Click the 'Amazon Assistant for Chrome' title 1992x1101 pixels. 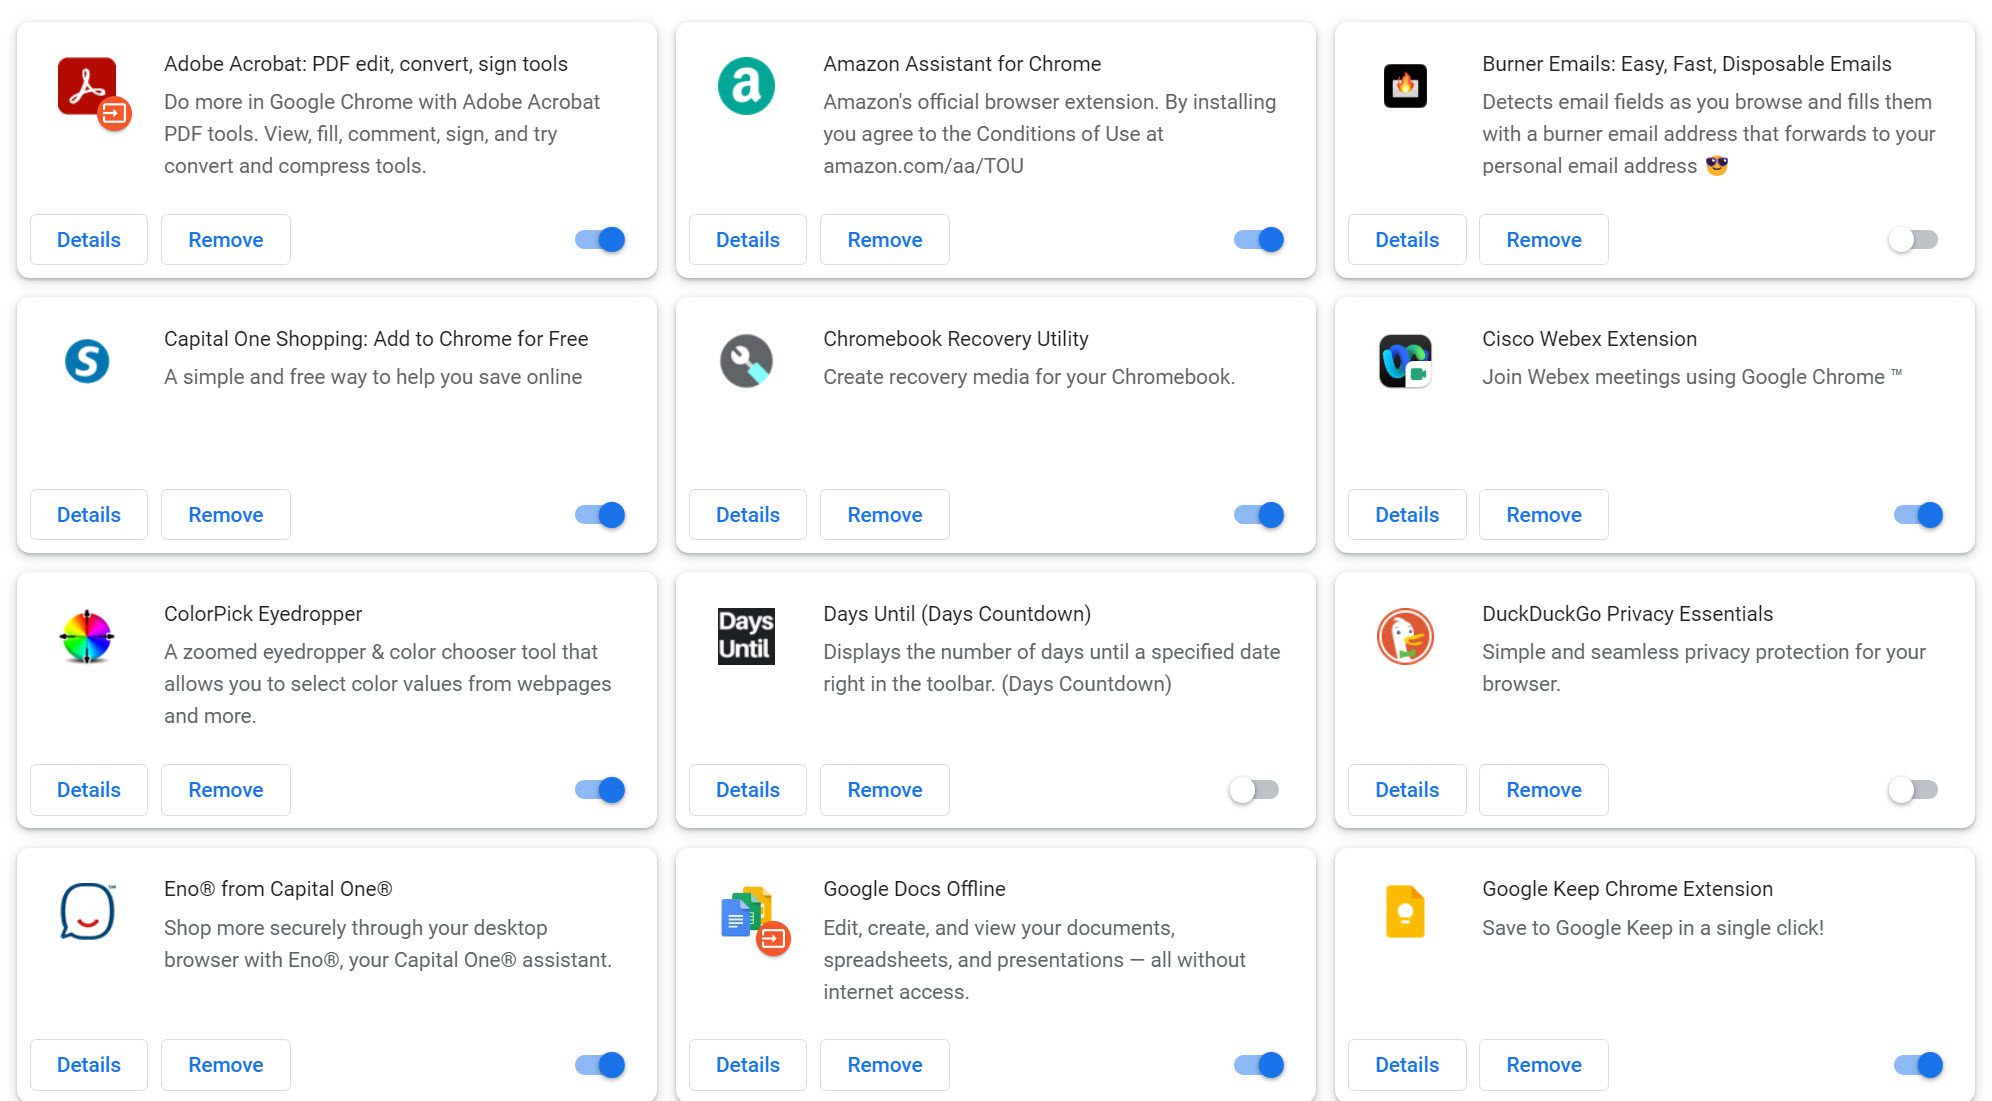(962, 64)
